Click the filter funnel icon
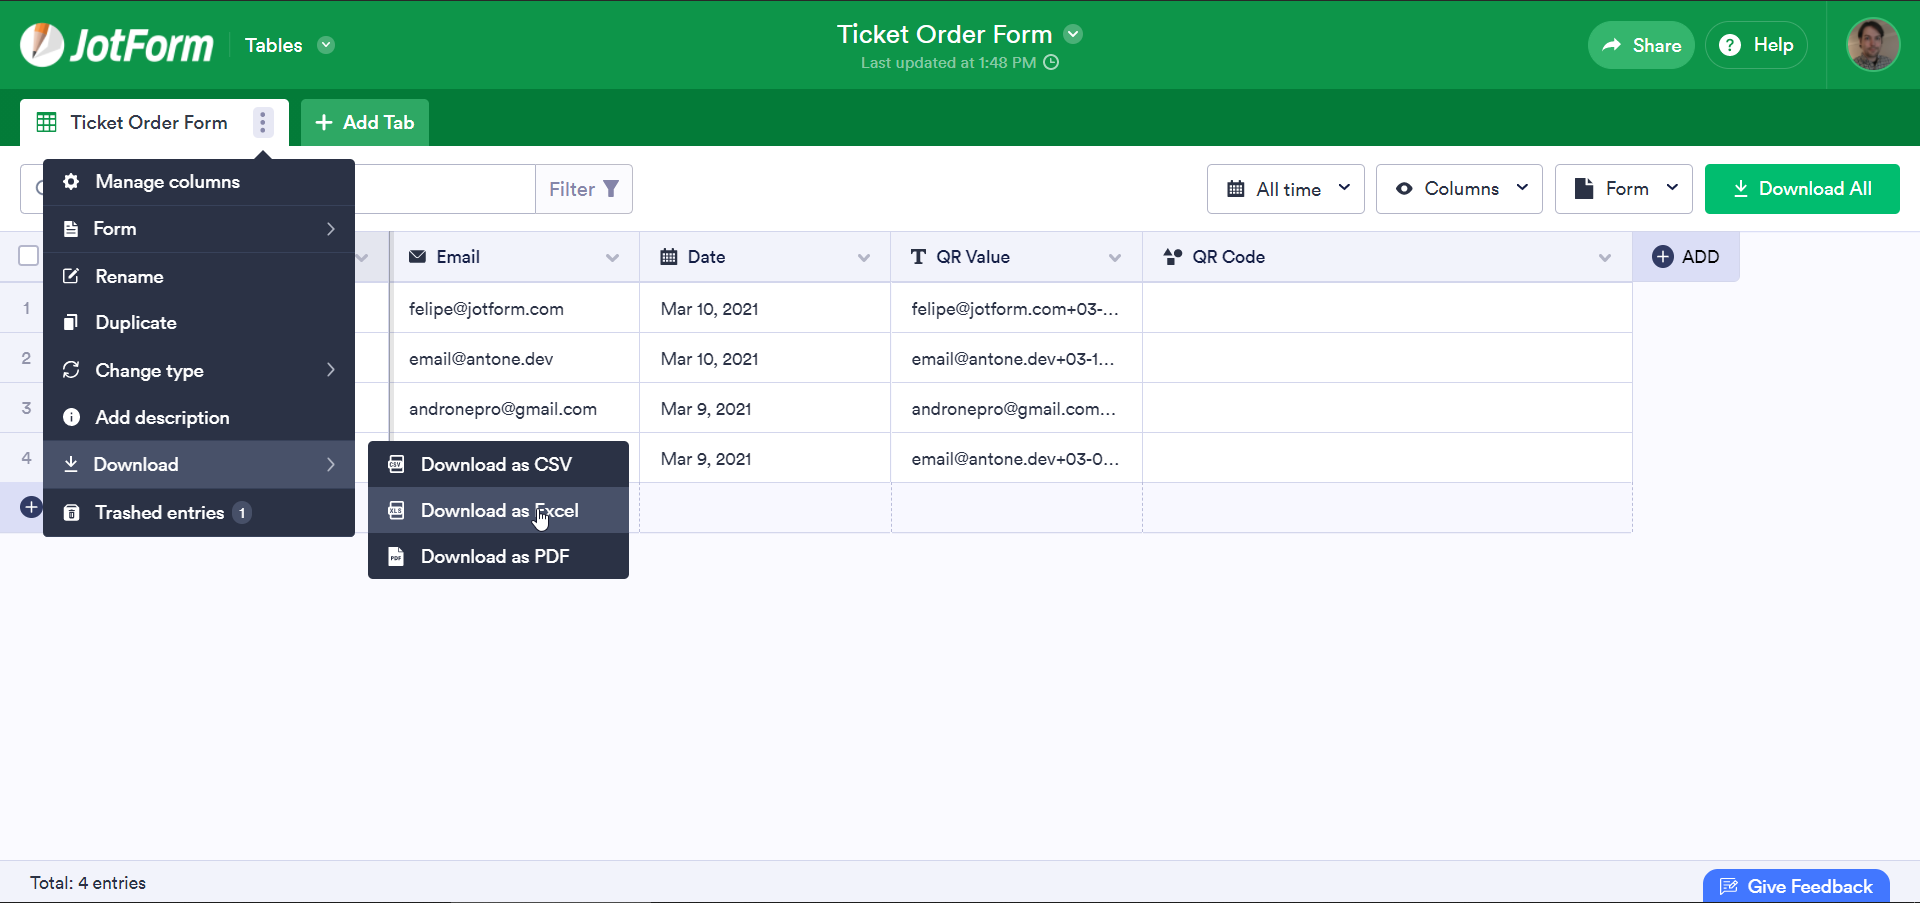The image size is (1920, 903). click(x=611, y=189)
